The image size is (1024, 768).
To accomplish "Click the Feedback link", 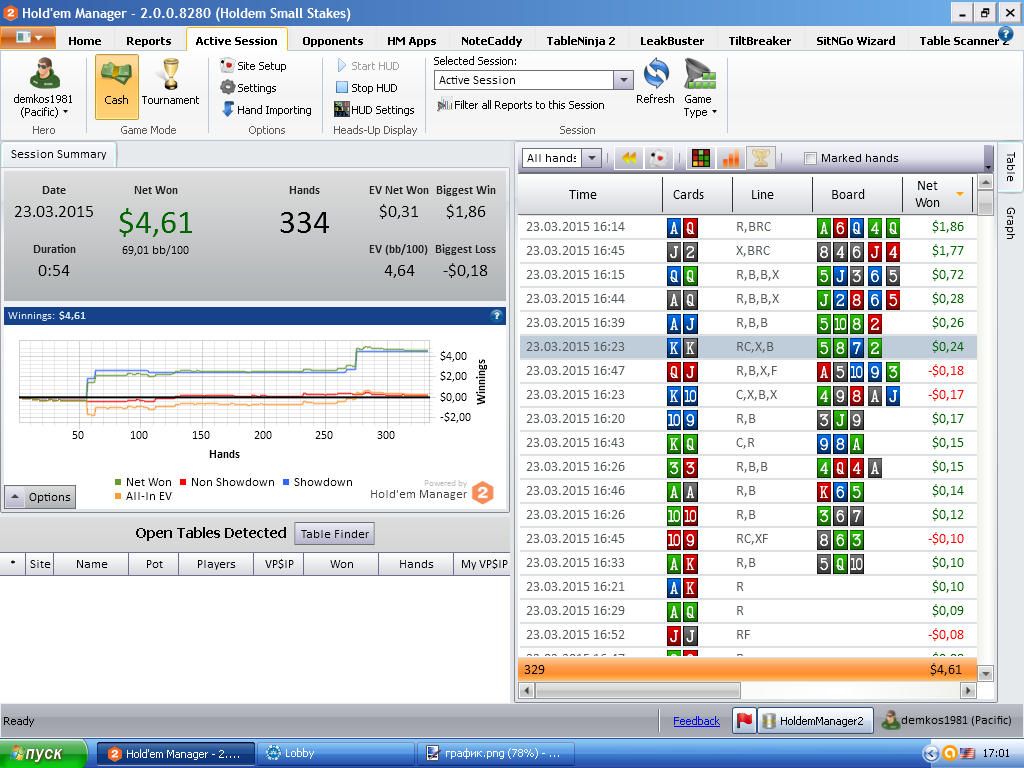I will tap(696, 721).
